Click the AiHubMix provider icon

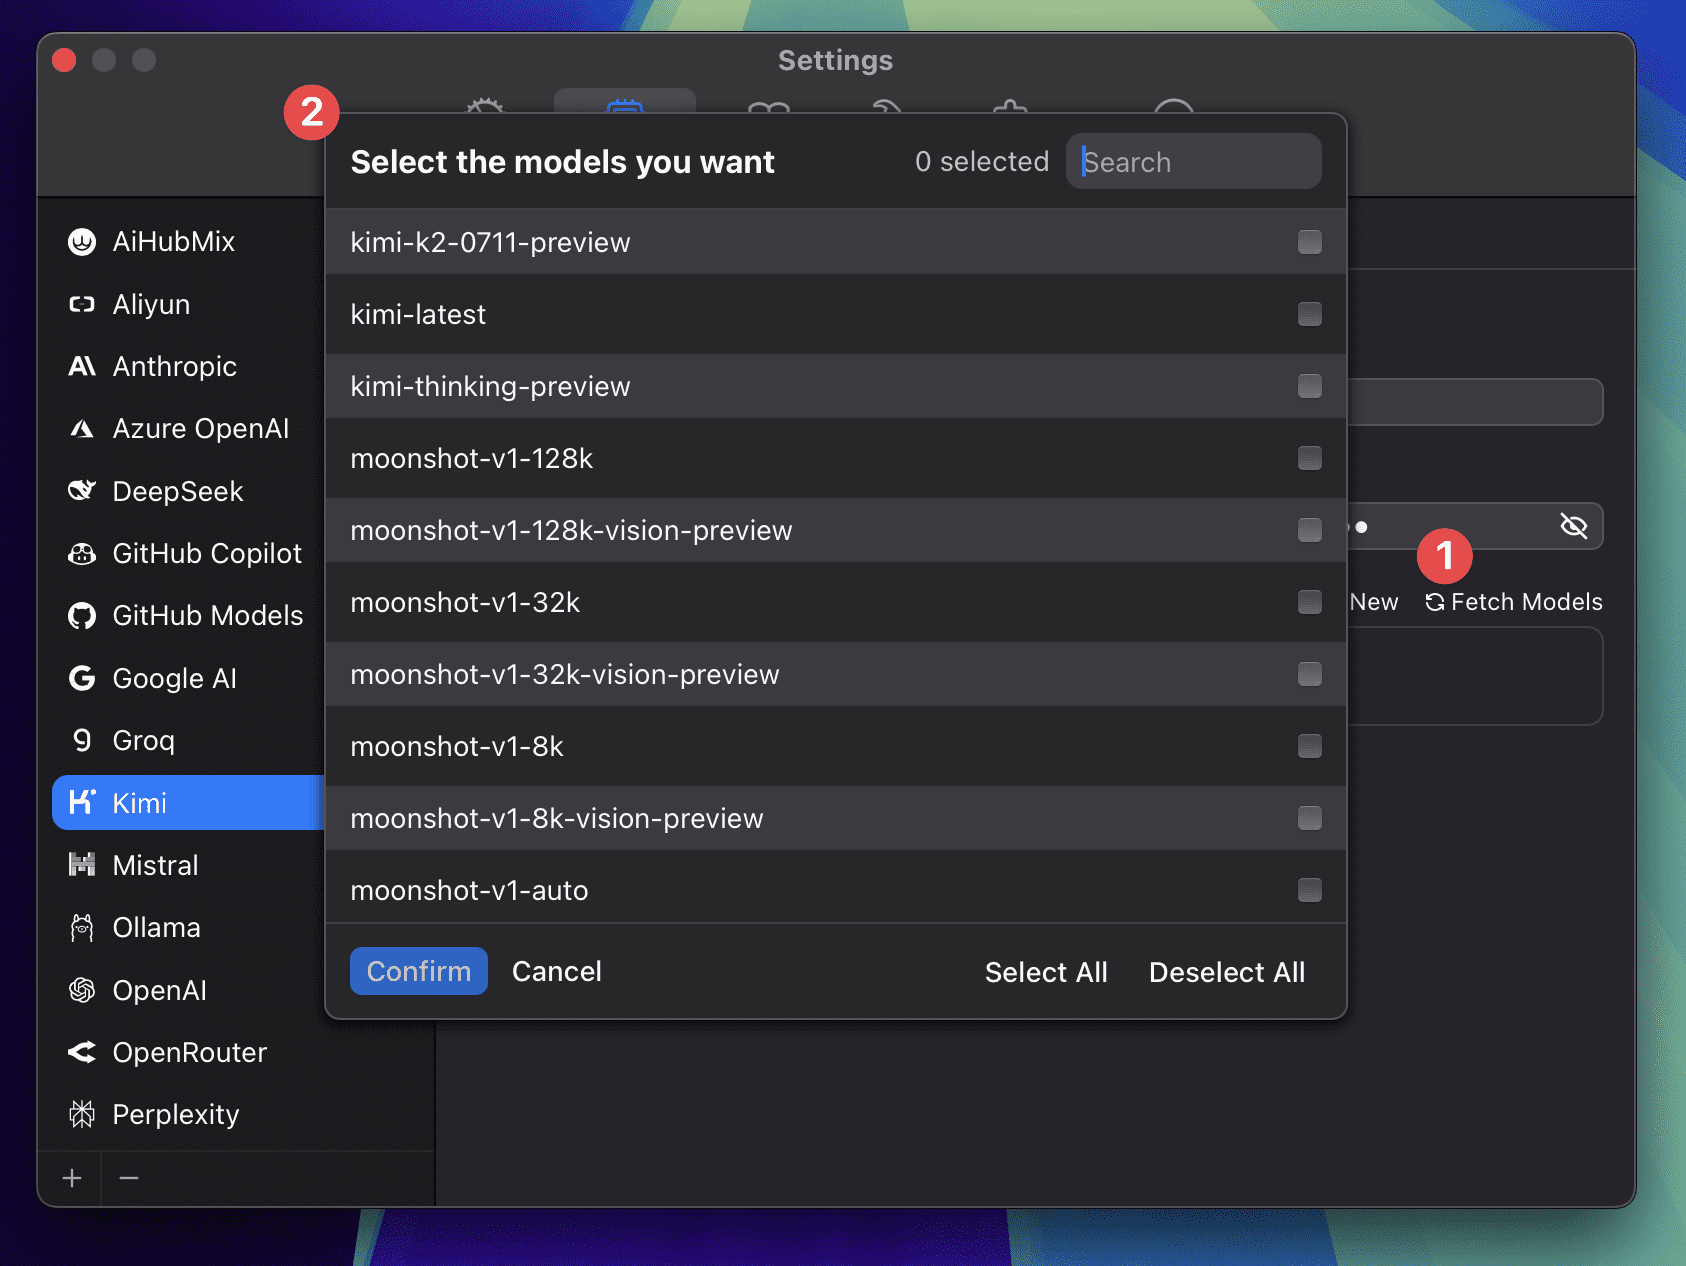(x=82, y=242)
